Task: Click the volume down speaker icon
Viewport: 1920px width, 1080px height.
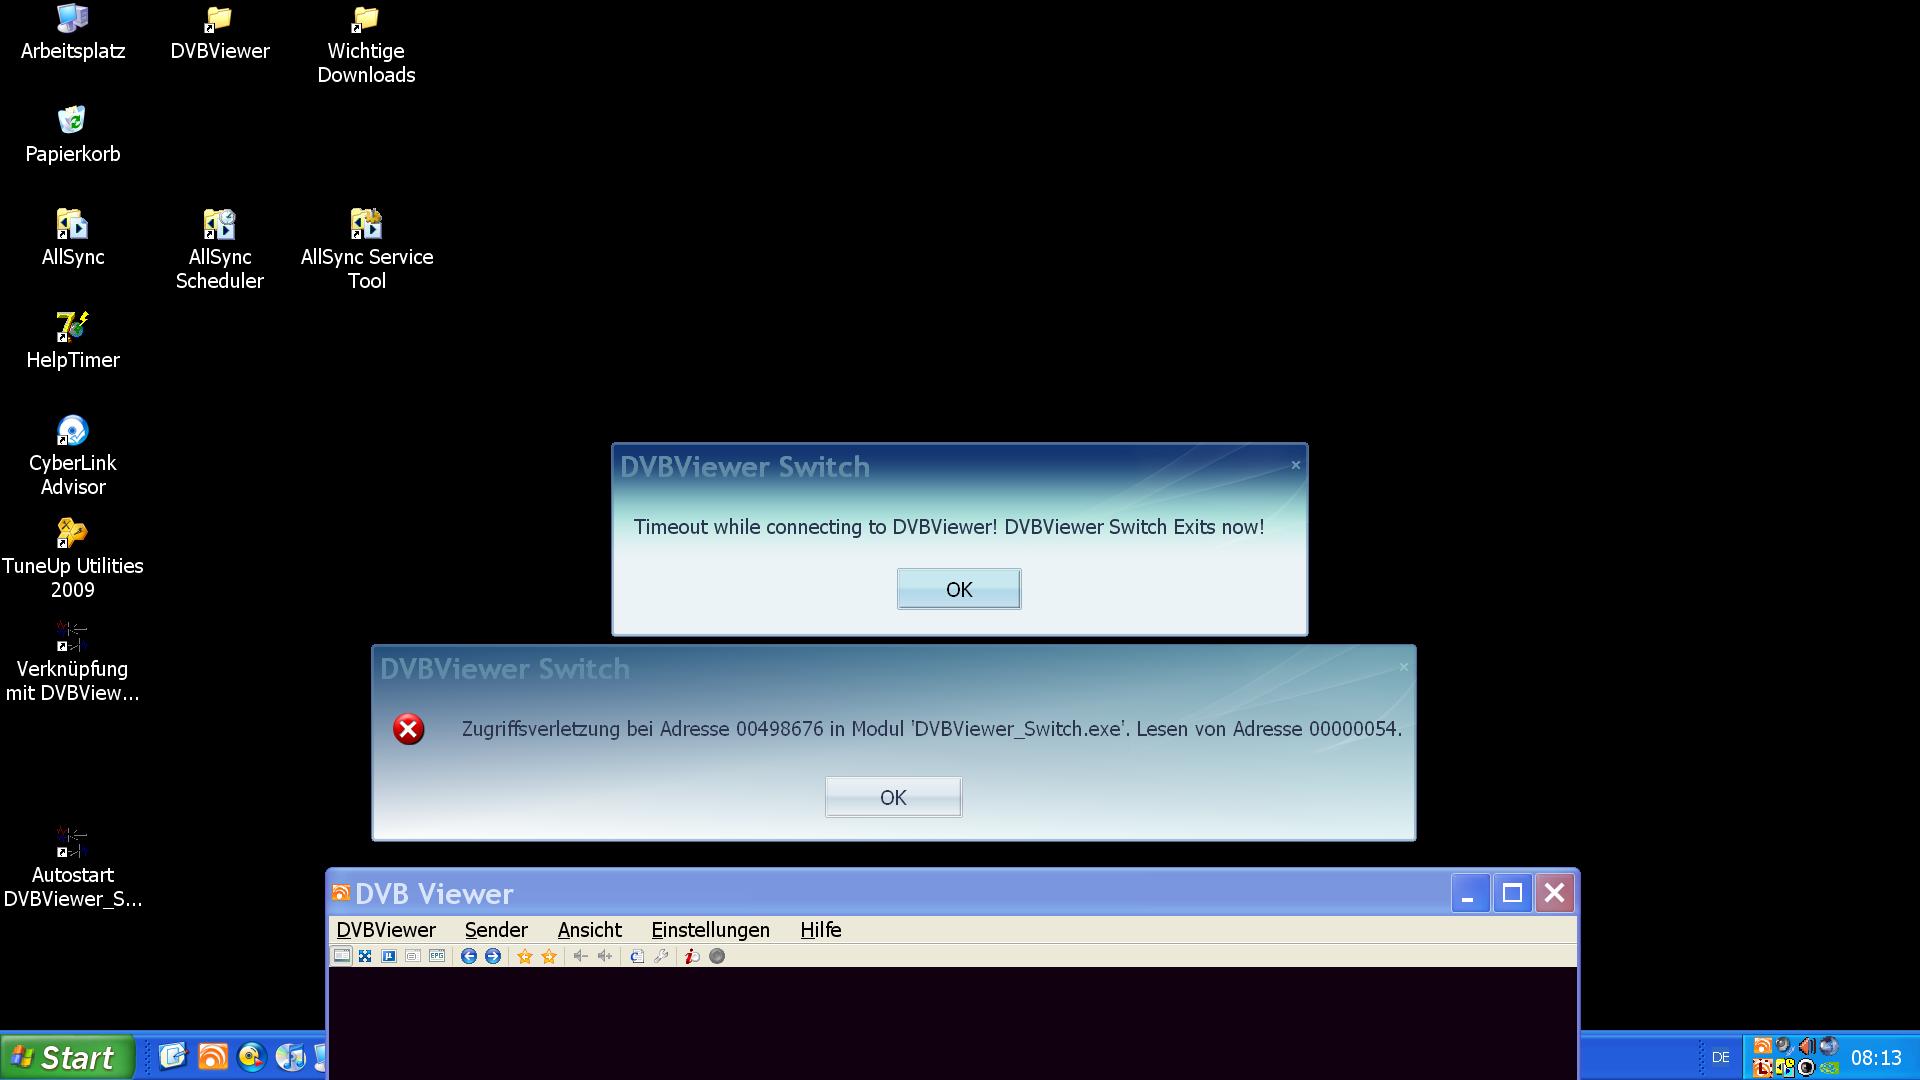Action: pos(580,956)
